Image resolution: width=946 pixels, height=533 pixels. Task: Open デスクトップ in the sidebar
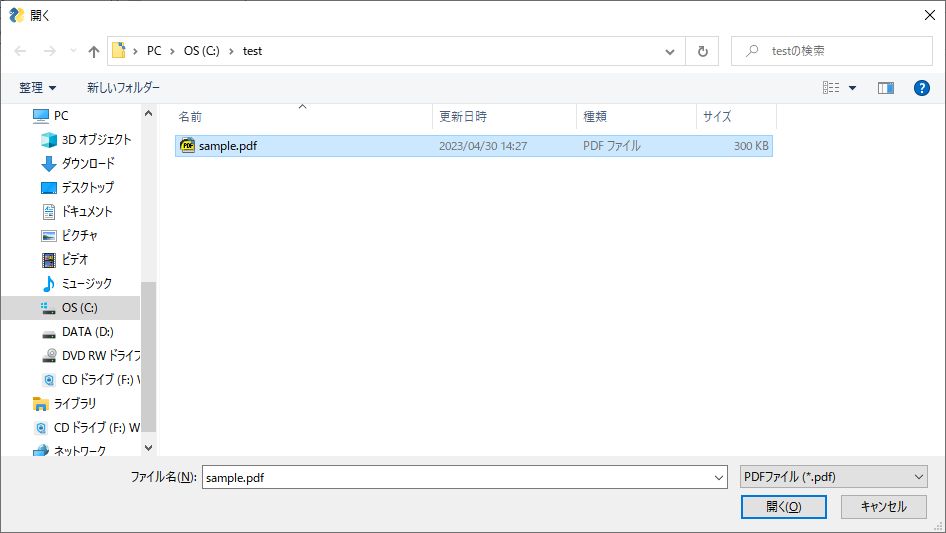pos(77,188)
